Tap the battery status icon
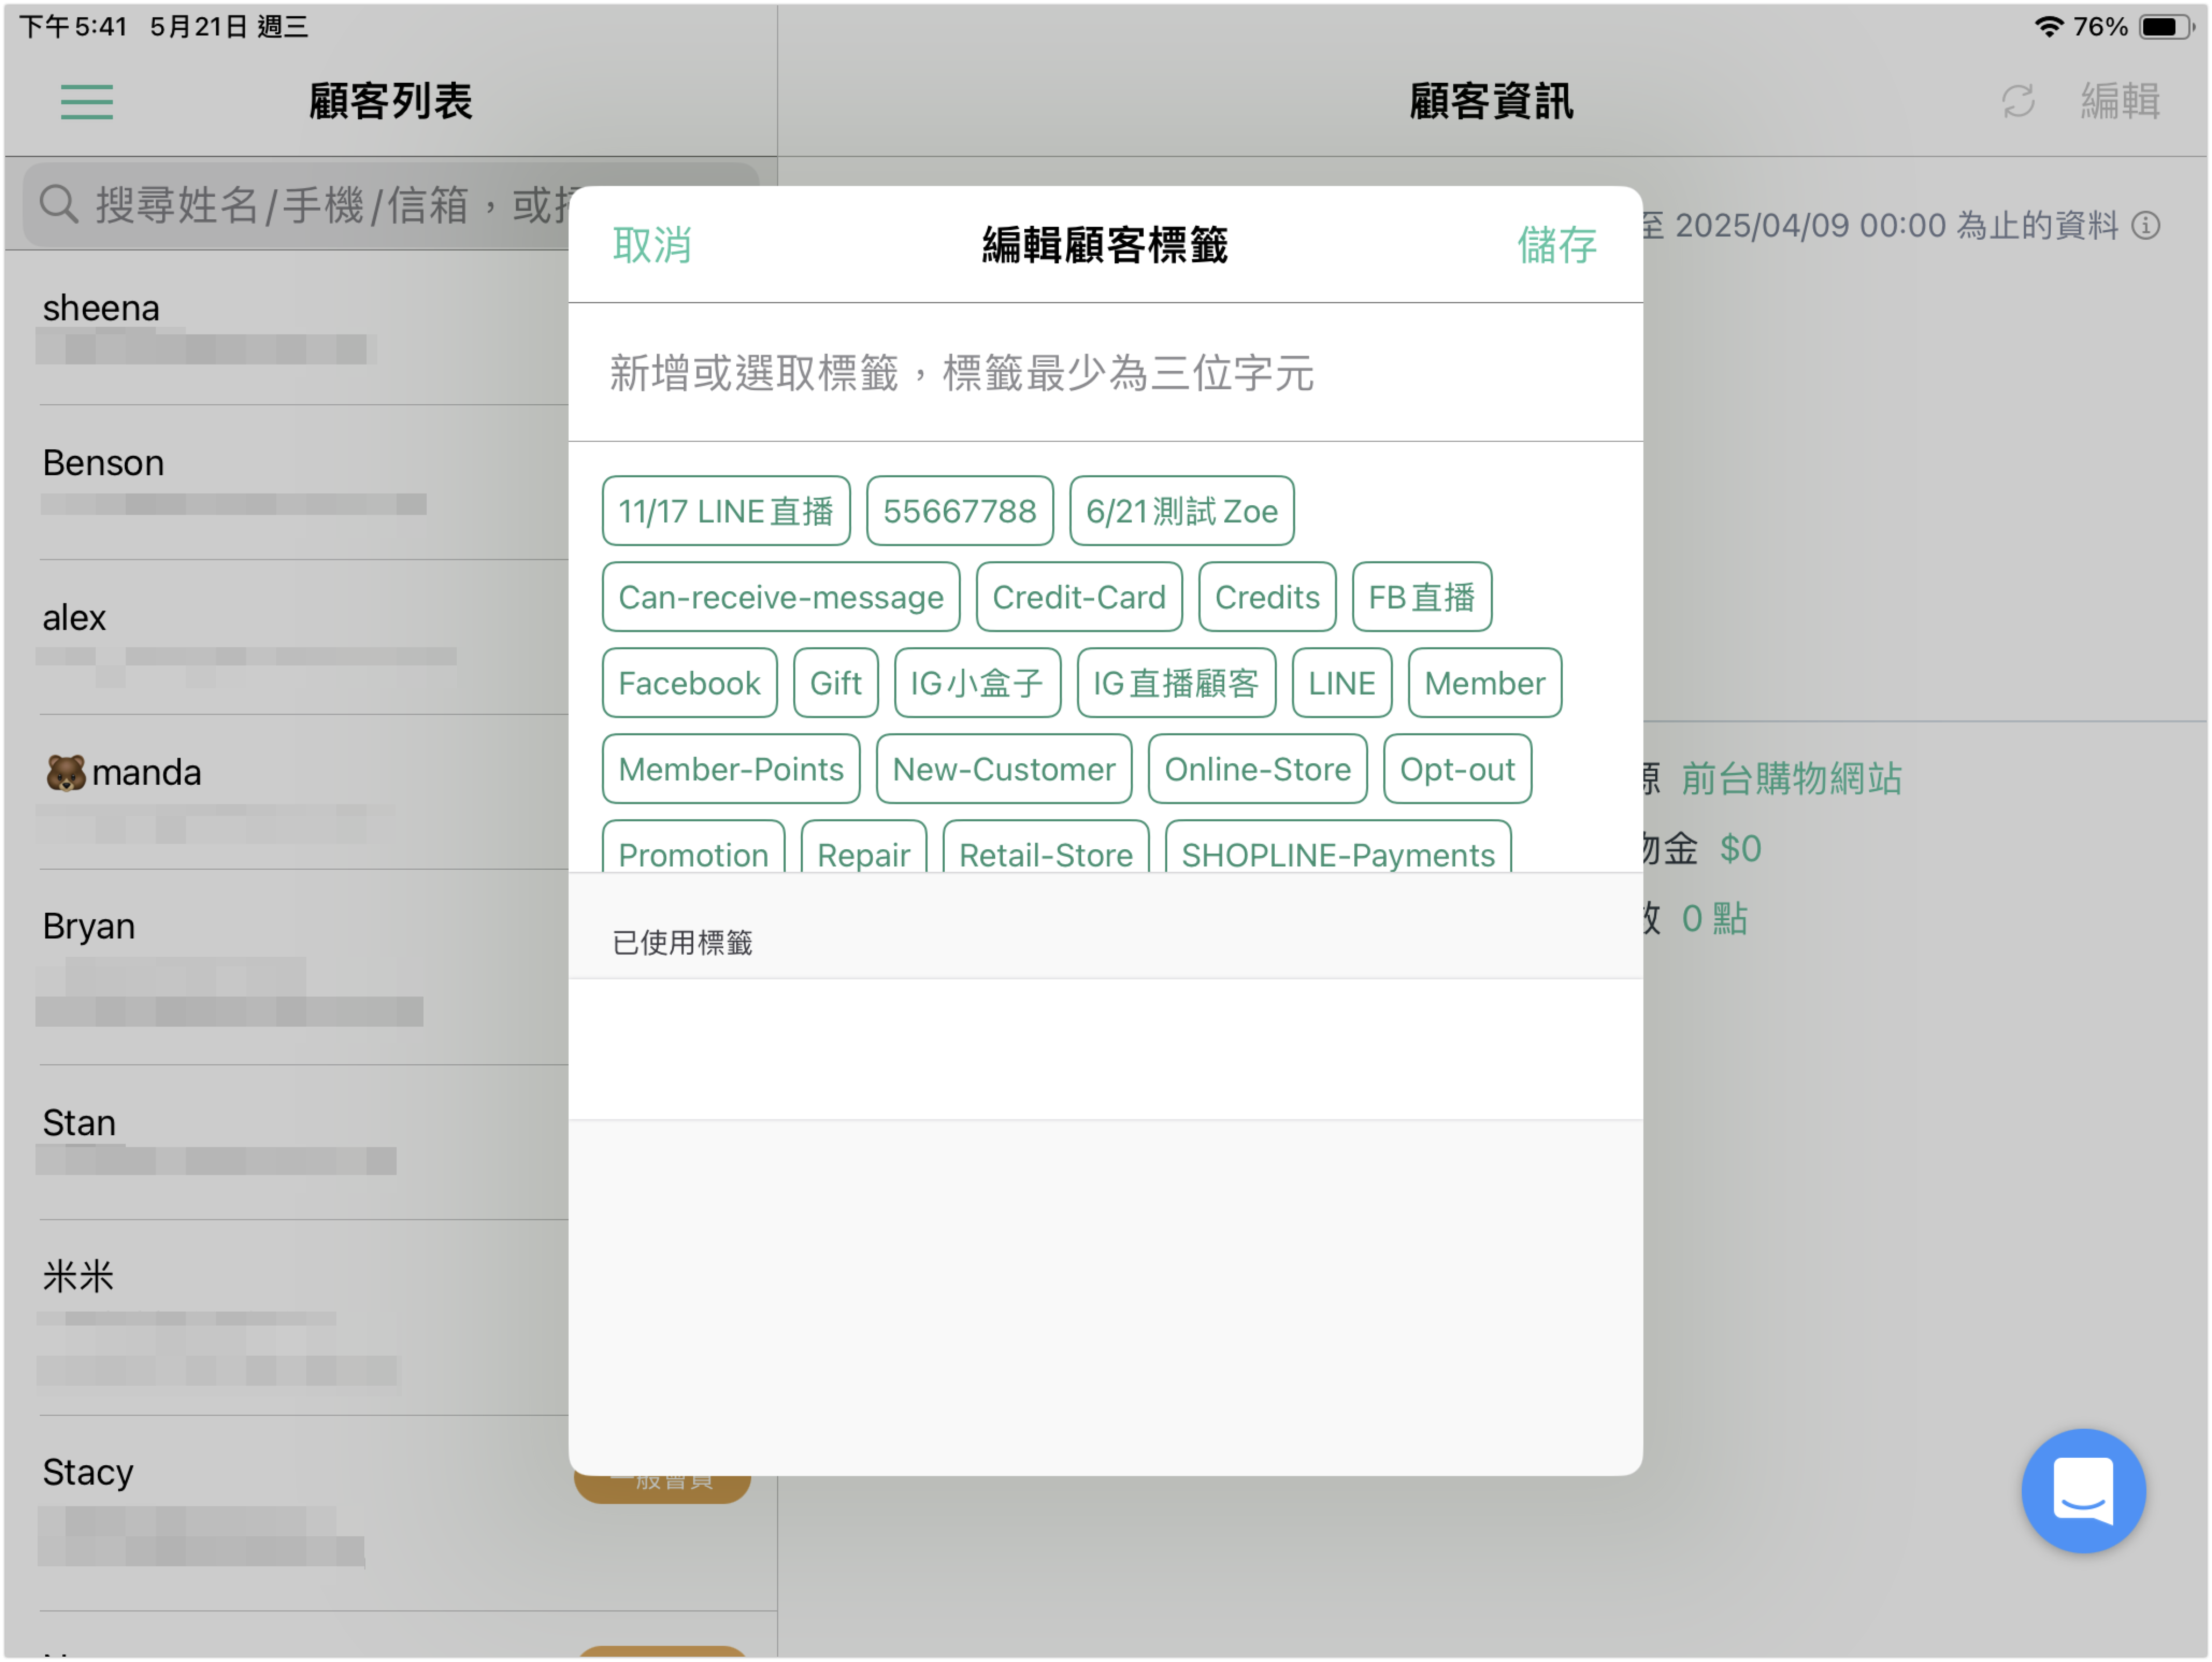 tap(2165, 27)
